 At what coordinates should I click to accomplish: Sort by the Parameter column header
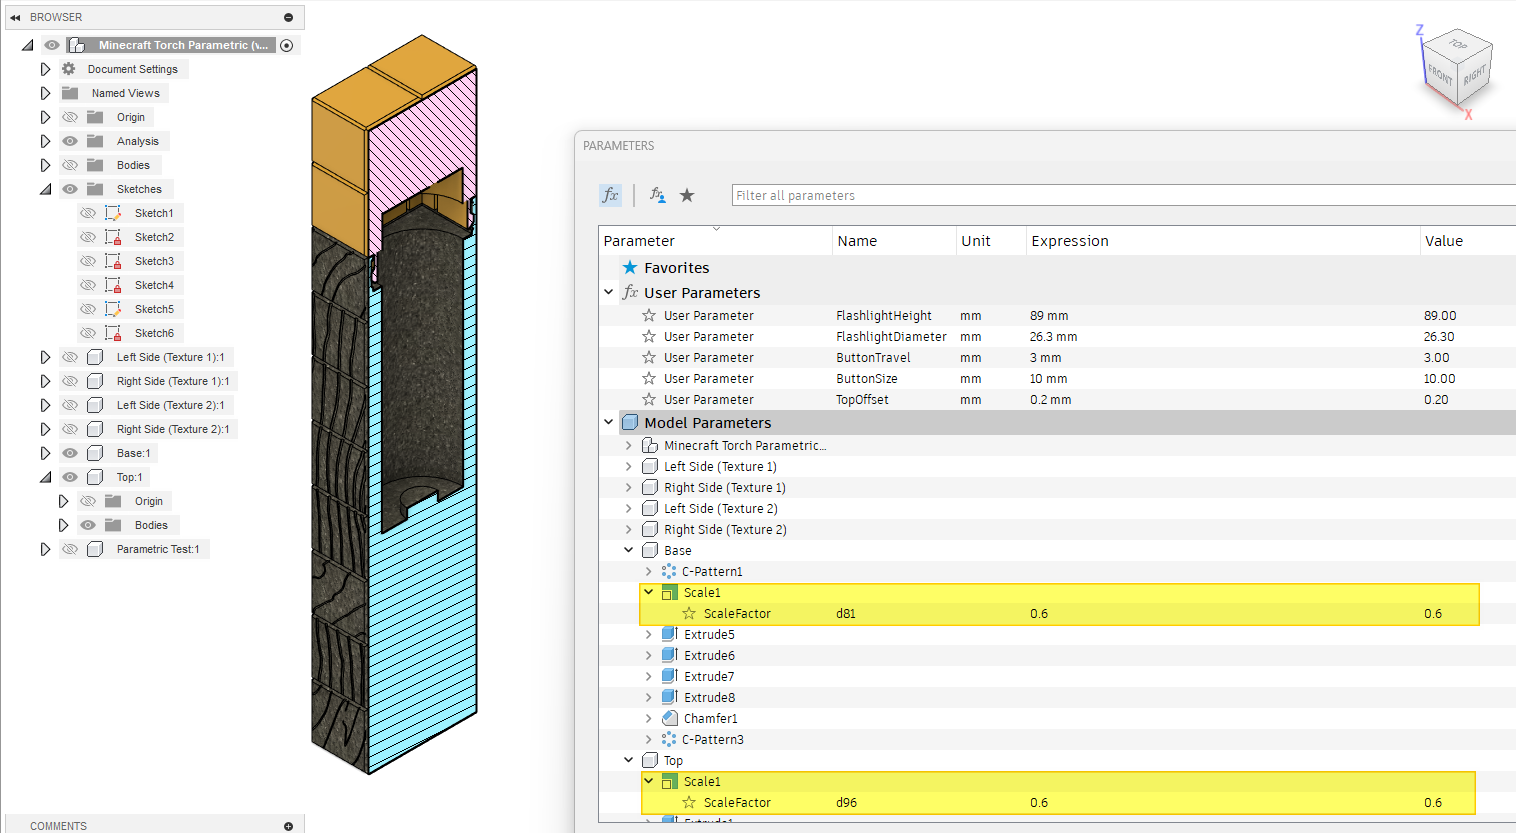(x=639, y=241)
